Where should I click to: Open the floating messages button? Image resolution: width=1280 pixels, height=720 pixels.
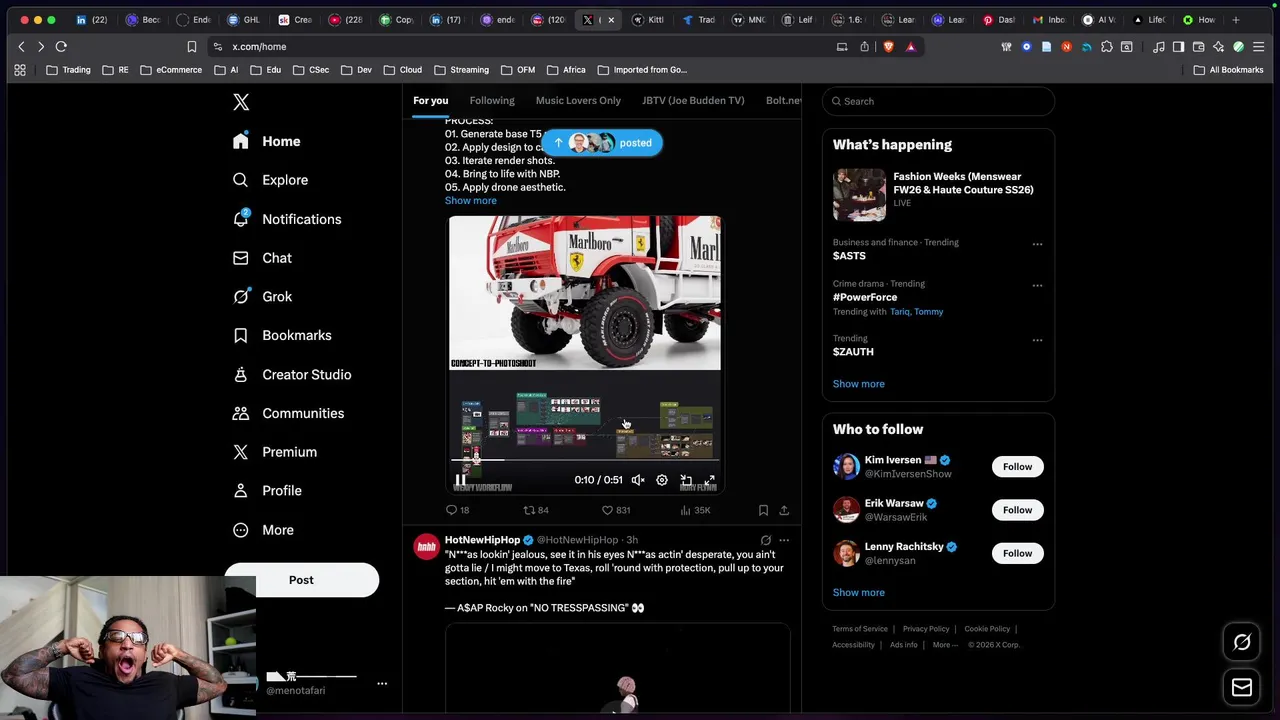point(1242,687)
